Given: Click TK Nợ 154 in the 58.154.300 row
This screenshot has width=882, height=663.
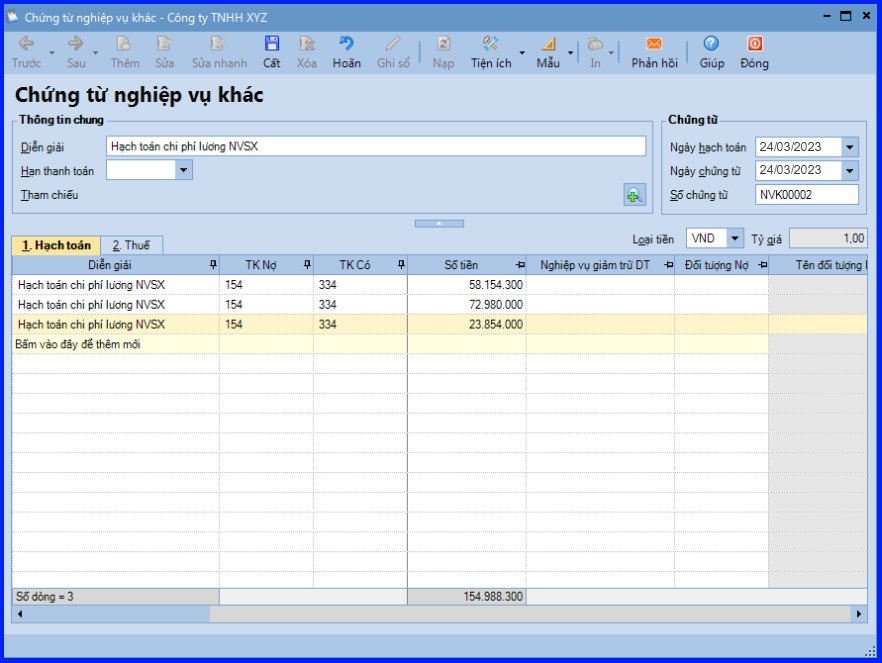Looking at the screenshot, I should coord(266,285).
